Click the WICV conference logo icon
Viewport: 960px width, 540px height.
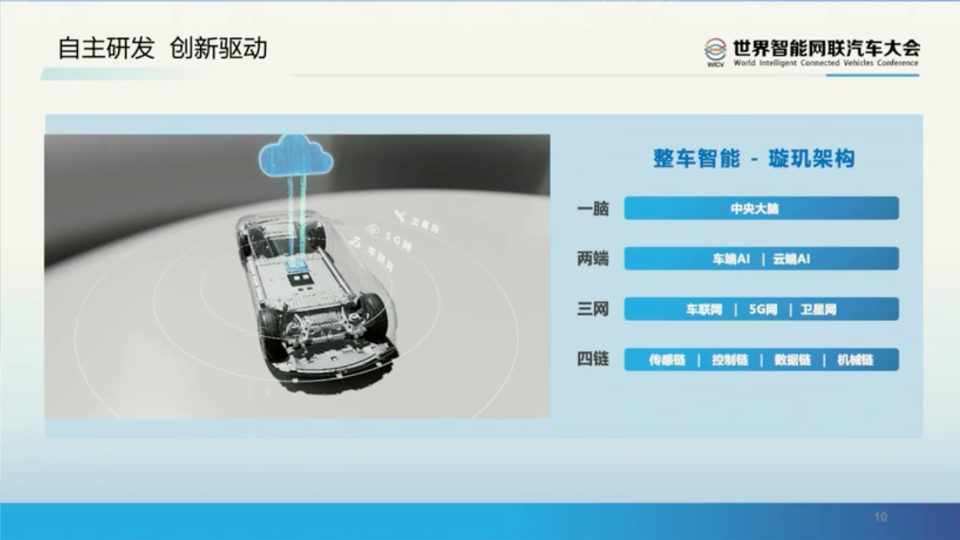[714, 51]
